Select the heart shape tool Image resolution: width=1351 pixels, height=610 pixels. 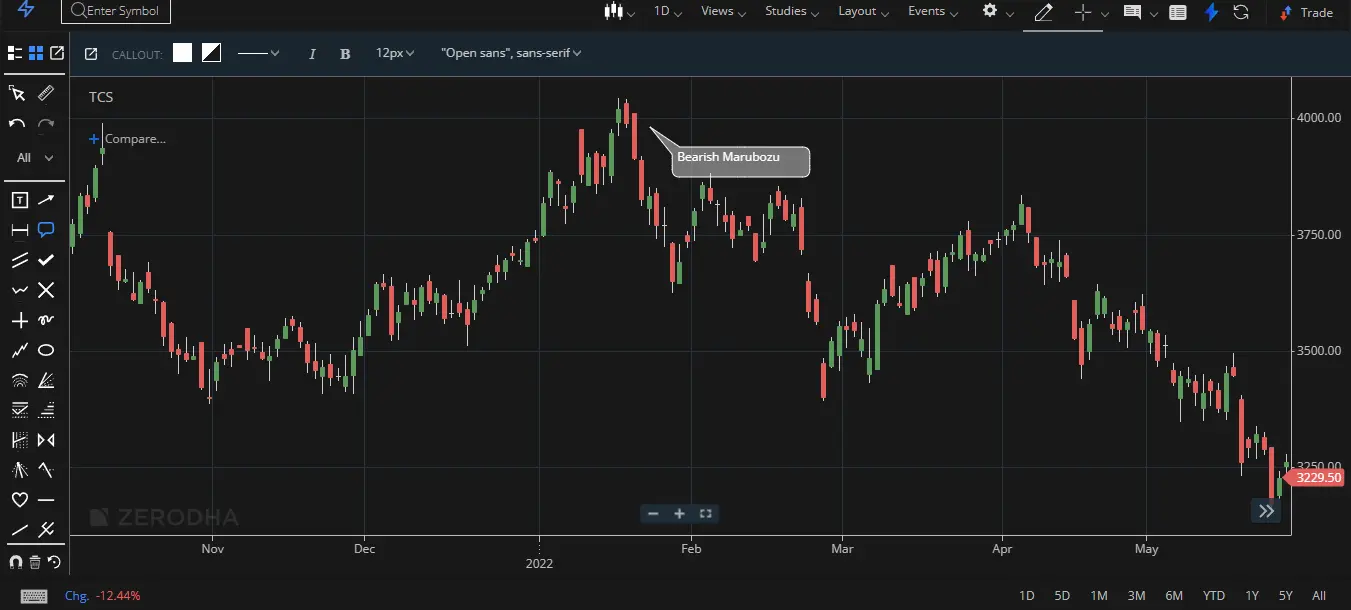[x=19, y=500]
